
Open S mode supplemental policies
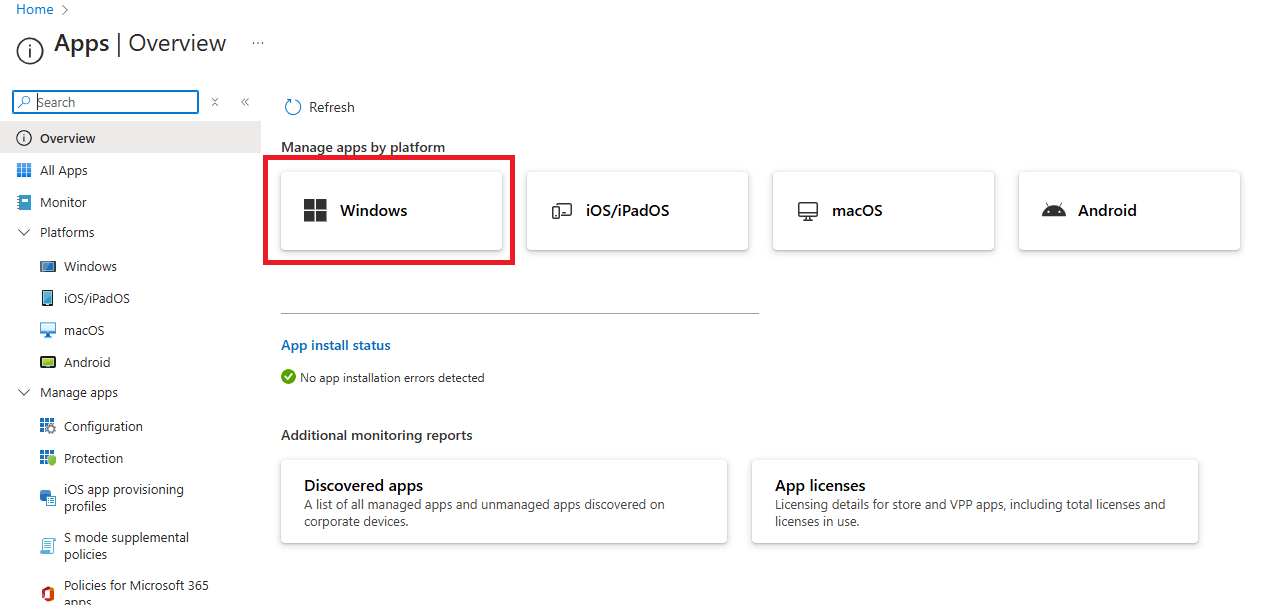click(126, 546)
